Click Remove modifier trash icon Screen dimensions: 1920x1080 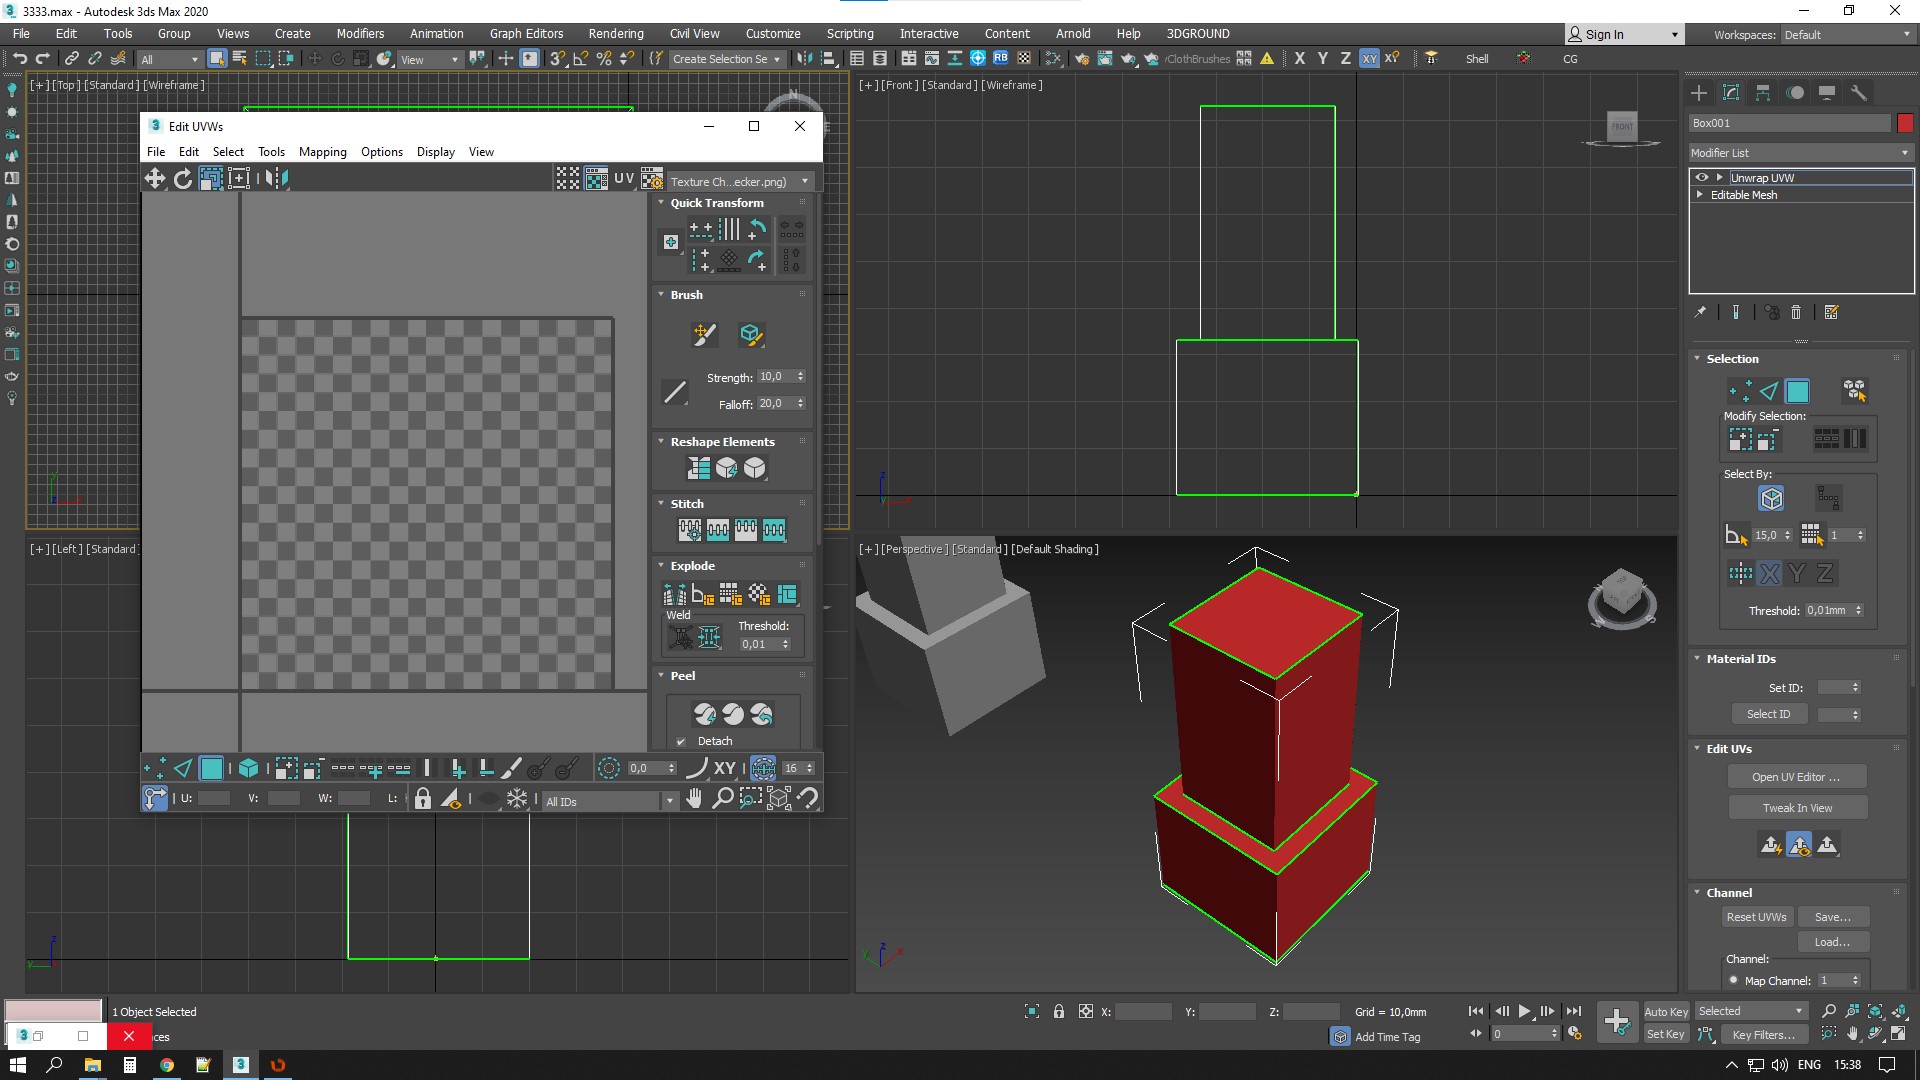click(x=1796, y=313)
